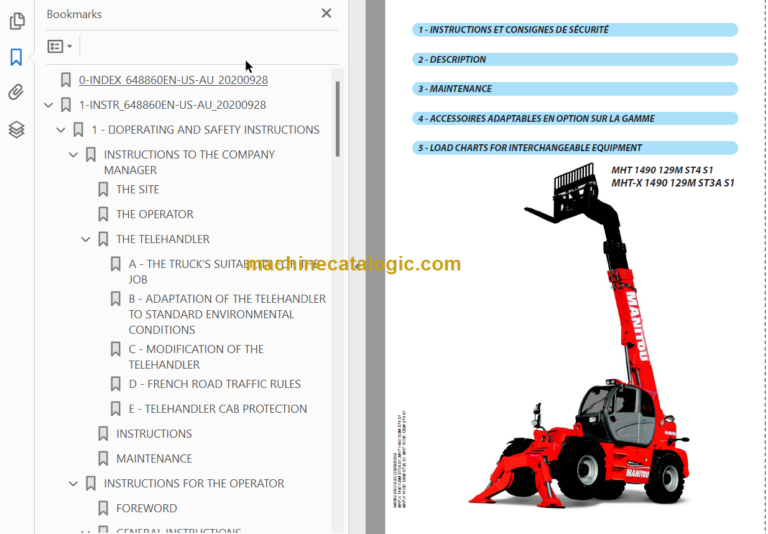Click the bookmarks panel vertical scrollbar
Image resolution: width=768 pixels, height=534 pixels.
tap(337, 119)
